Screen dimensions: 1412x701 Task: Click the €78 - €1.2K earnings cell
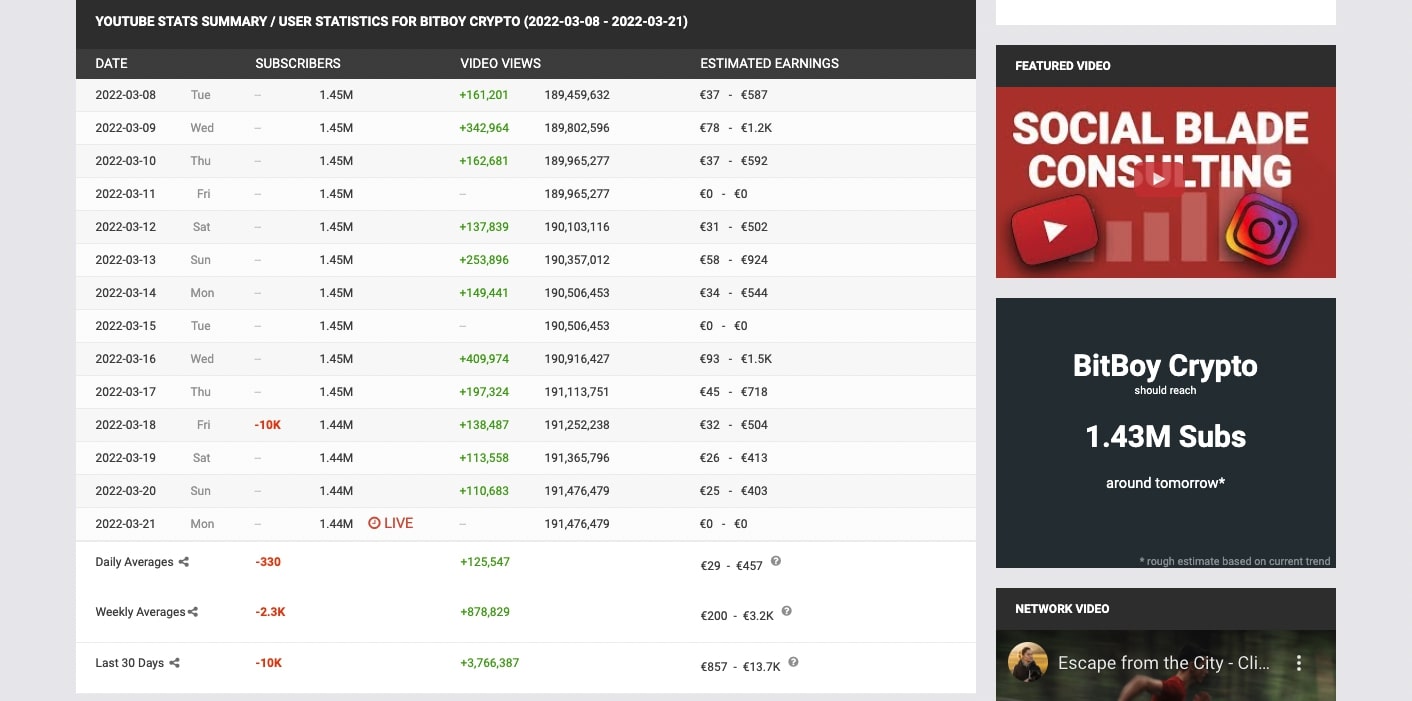(736, 128)
